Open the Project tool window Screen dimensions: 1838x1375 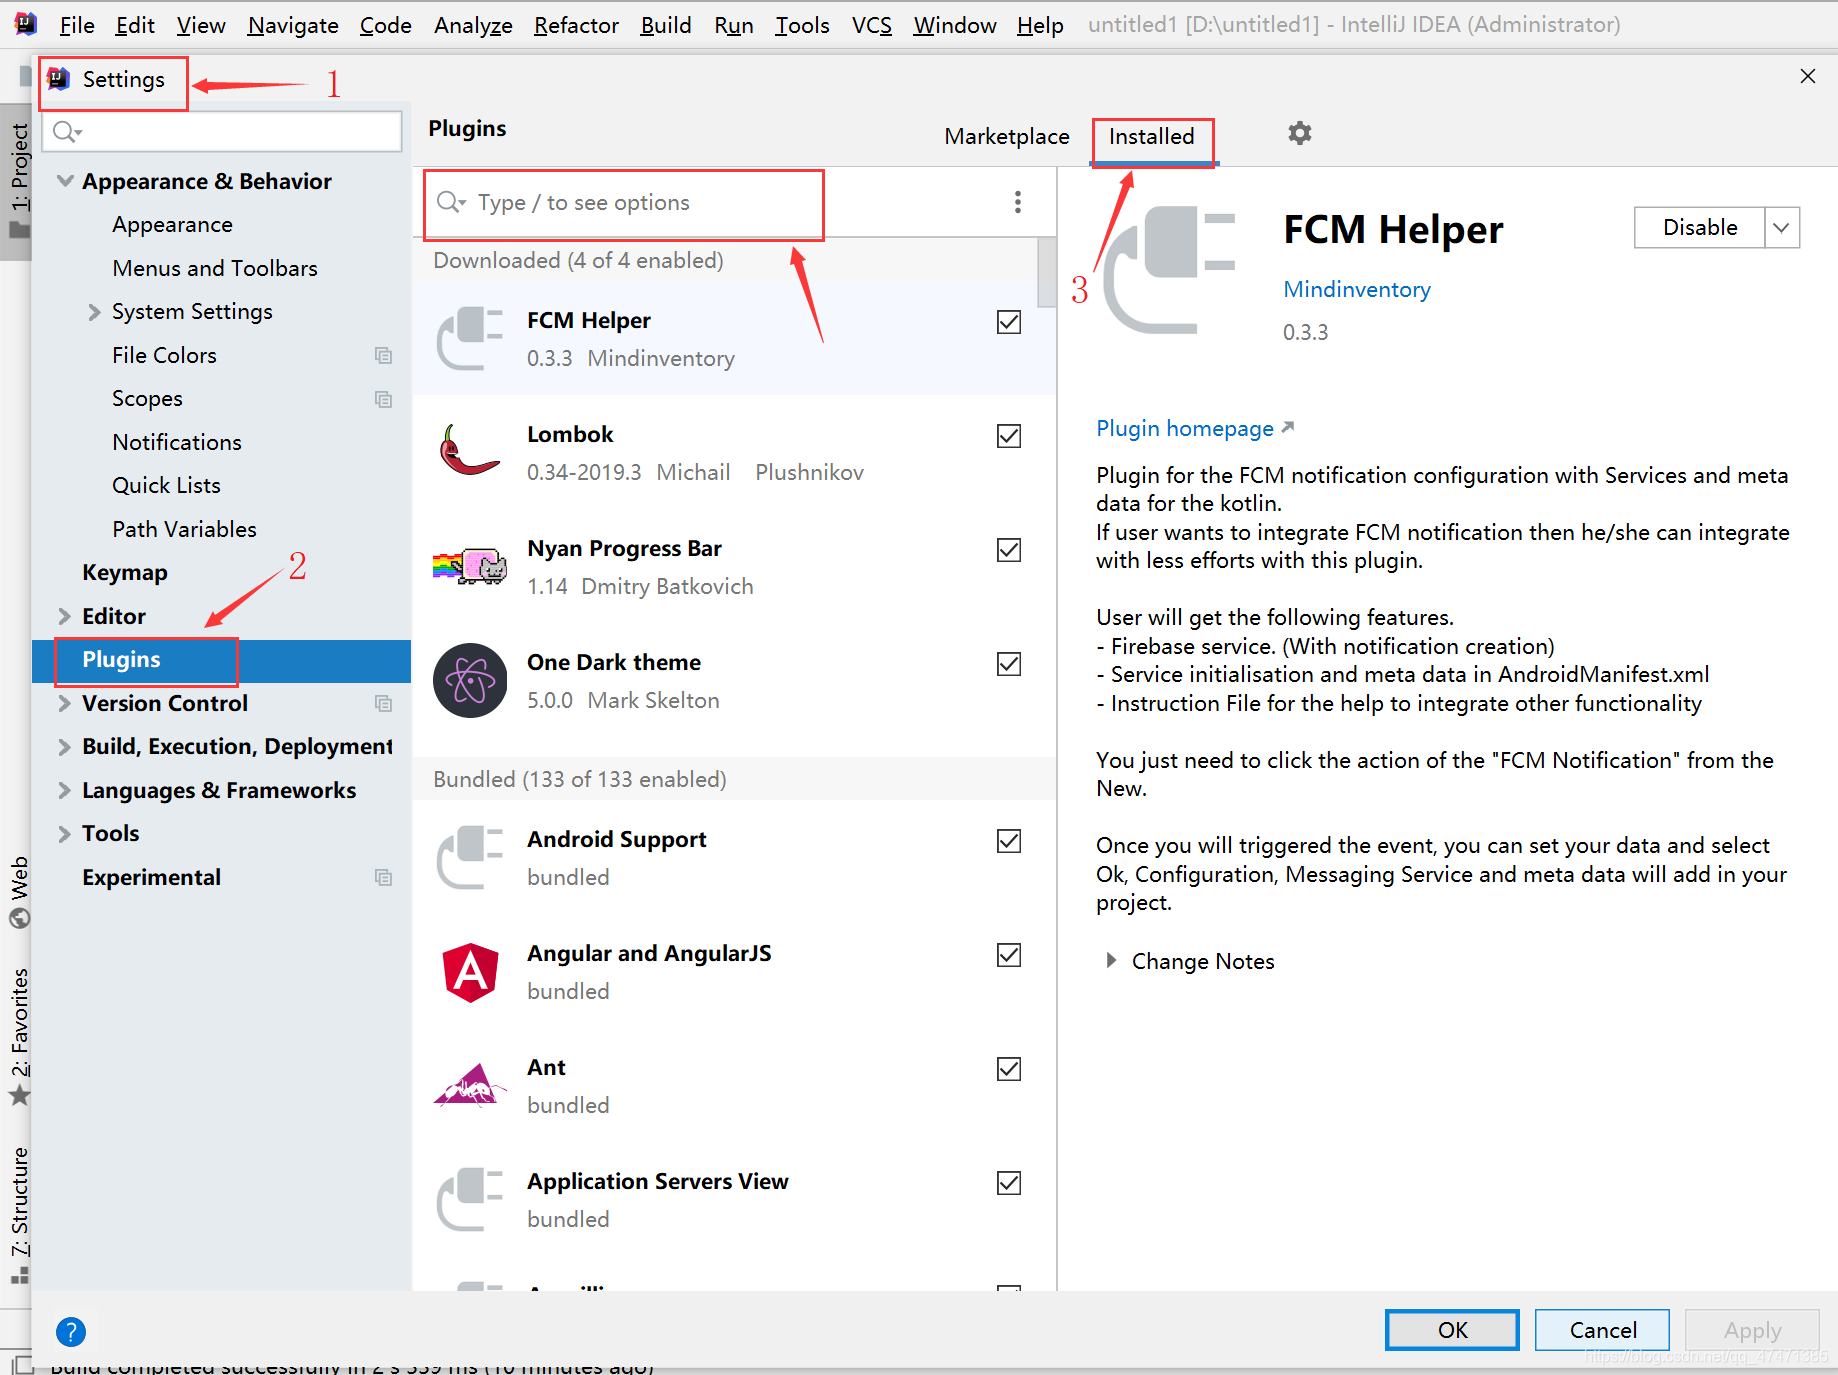[19, 180]
